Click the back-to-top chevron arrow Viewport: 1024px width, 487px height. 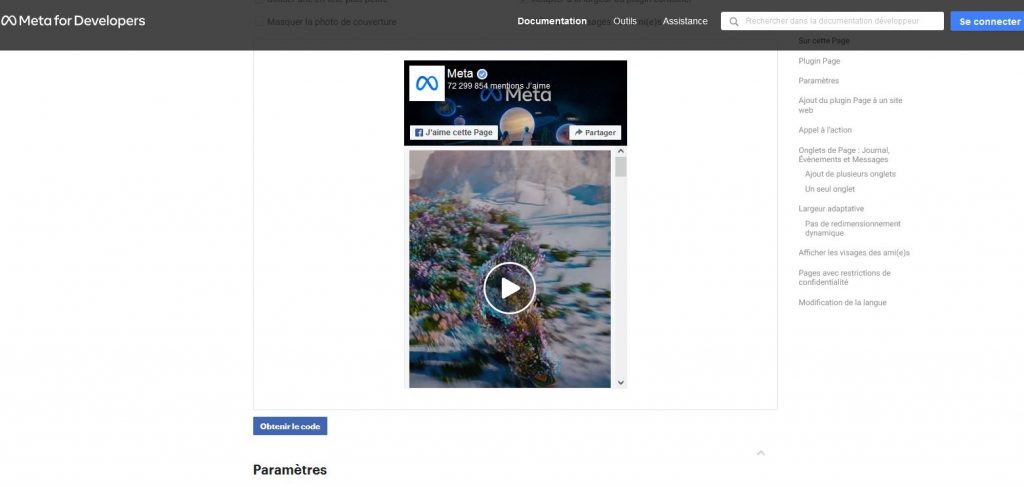click(x=760, y=453)
